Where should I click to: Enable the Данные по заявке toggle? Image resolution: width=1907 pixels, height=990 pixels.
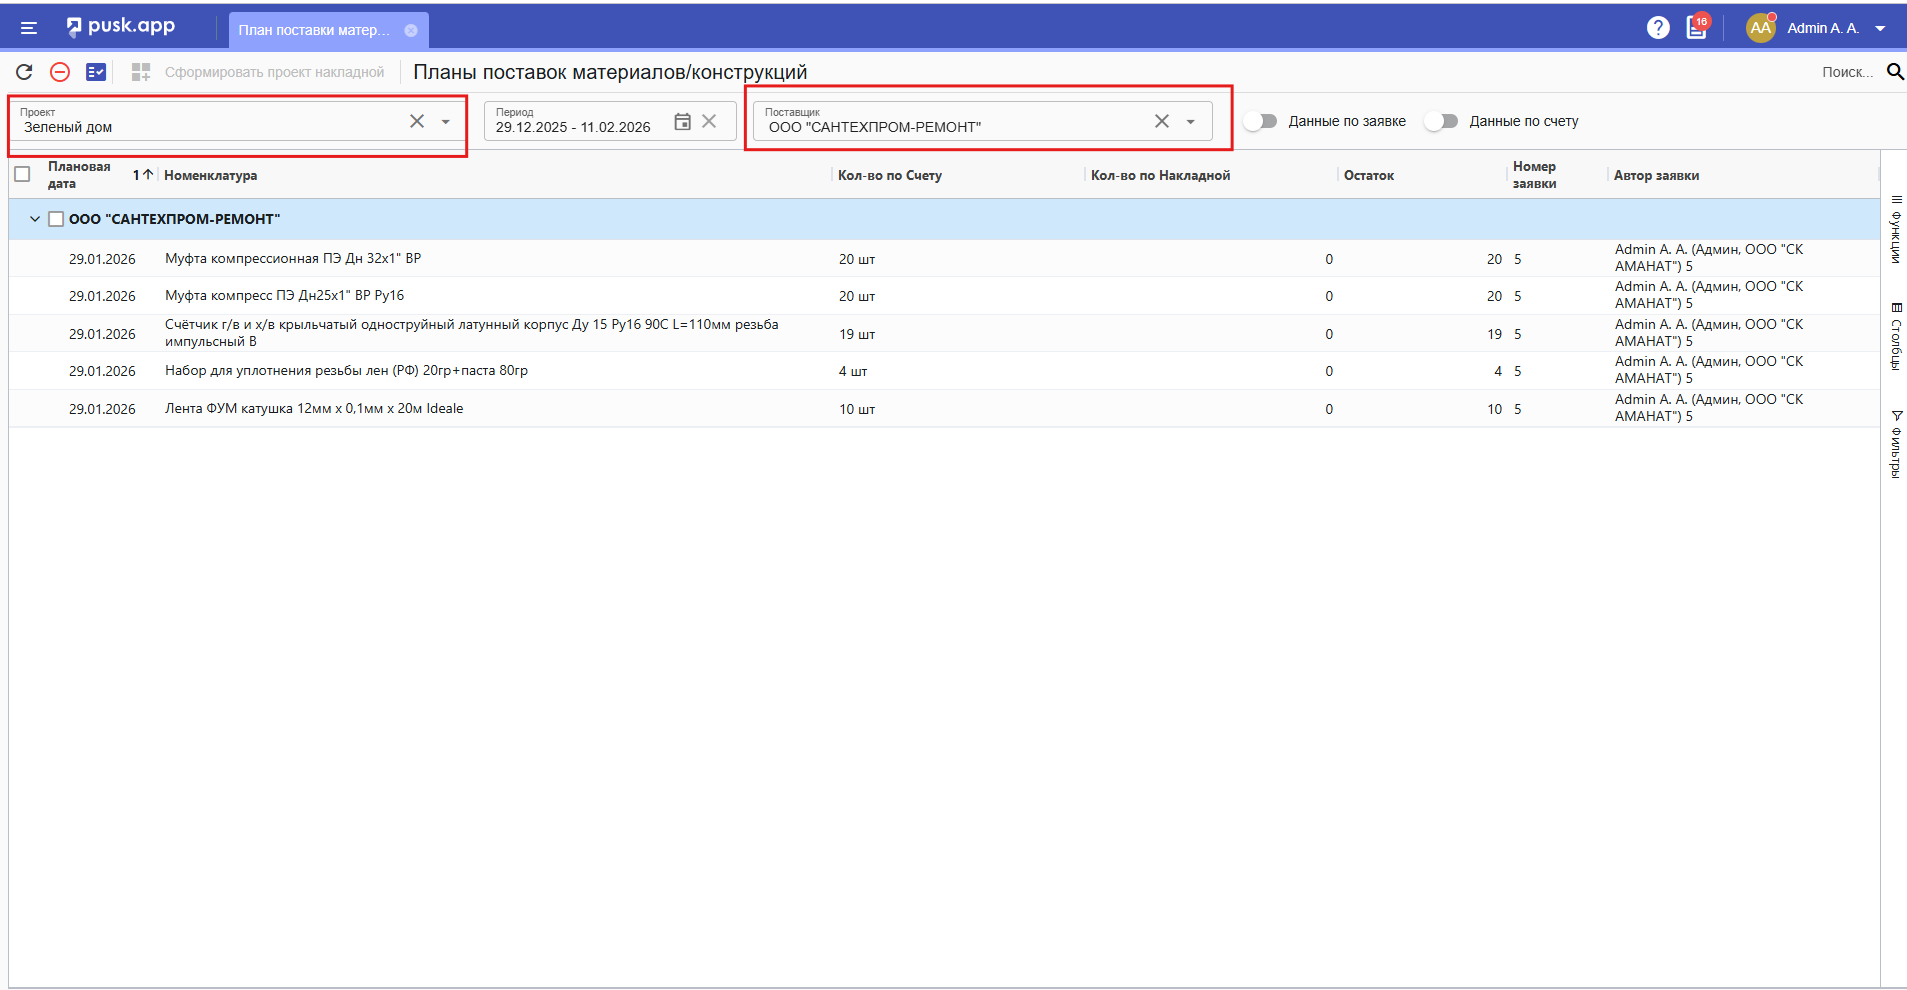[x=1260, y=121]
